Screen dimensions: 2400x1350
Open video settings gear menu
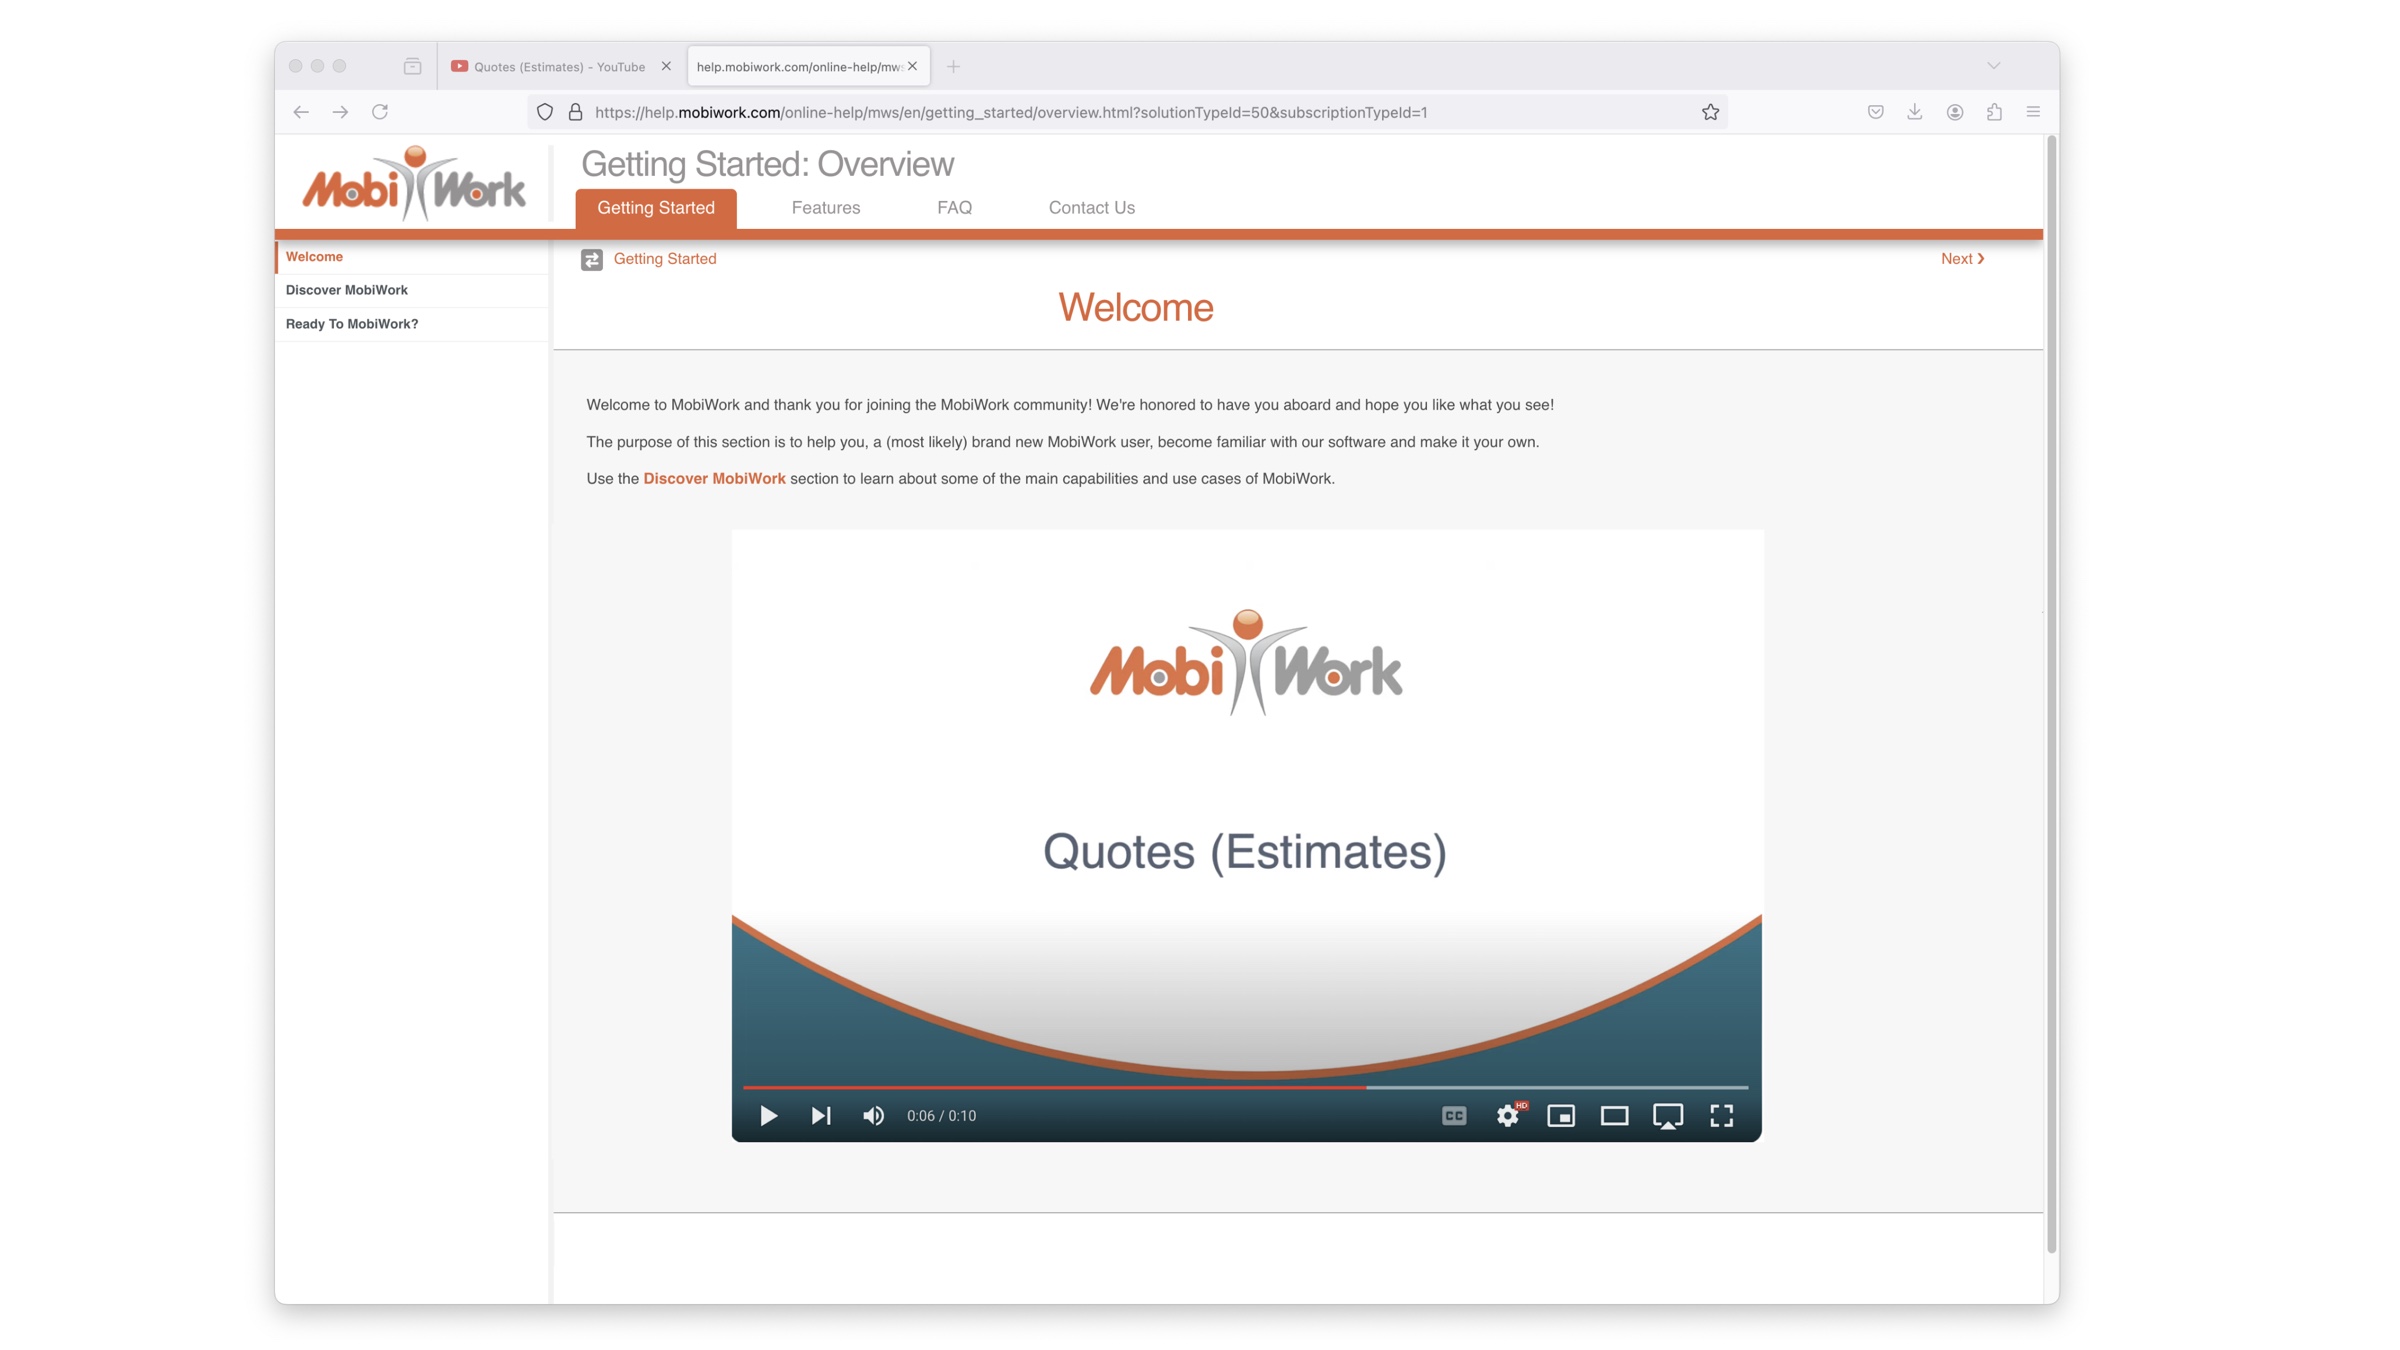1507,1116
